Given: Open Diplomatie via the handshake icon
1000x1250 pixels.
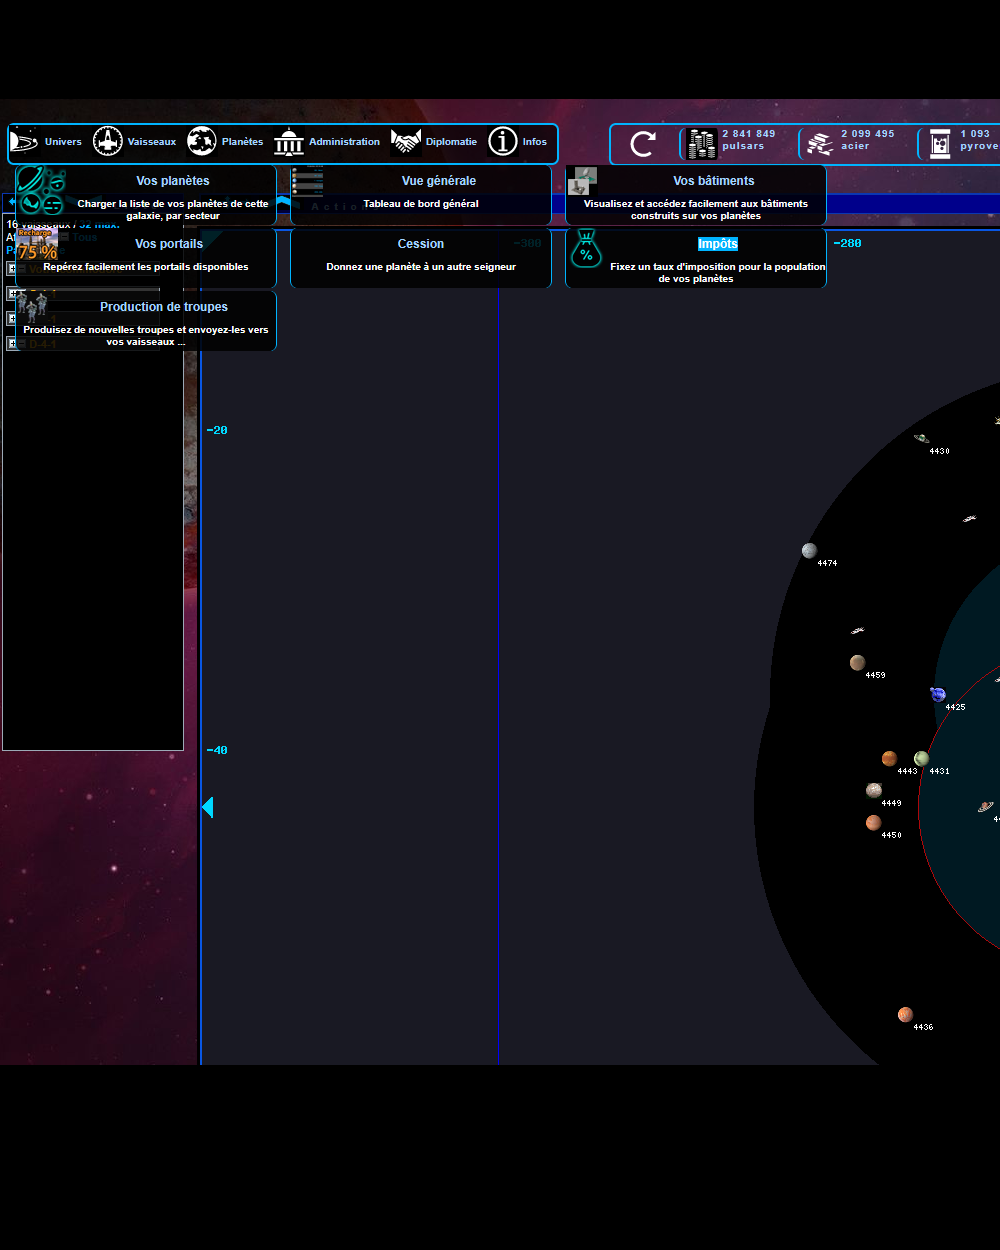Looking at the screenshot, I should tap(405, 142).
